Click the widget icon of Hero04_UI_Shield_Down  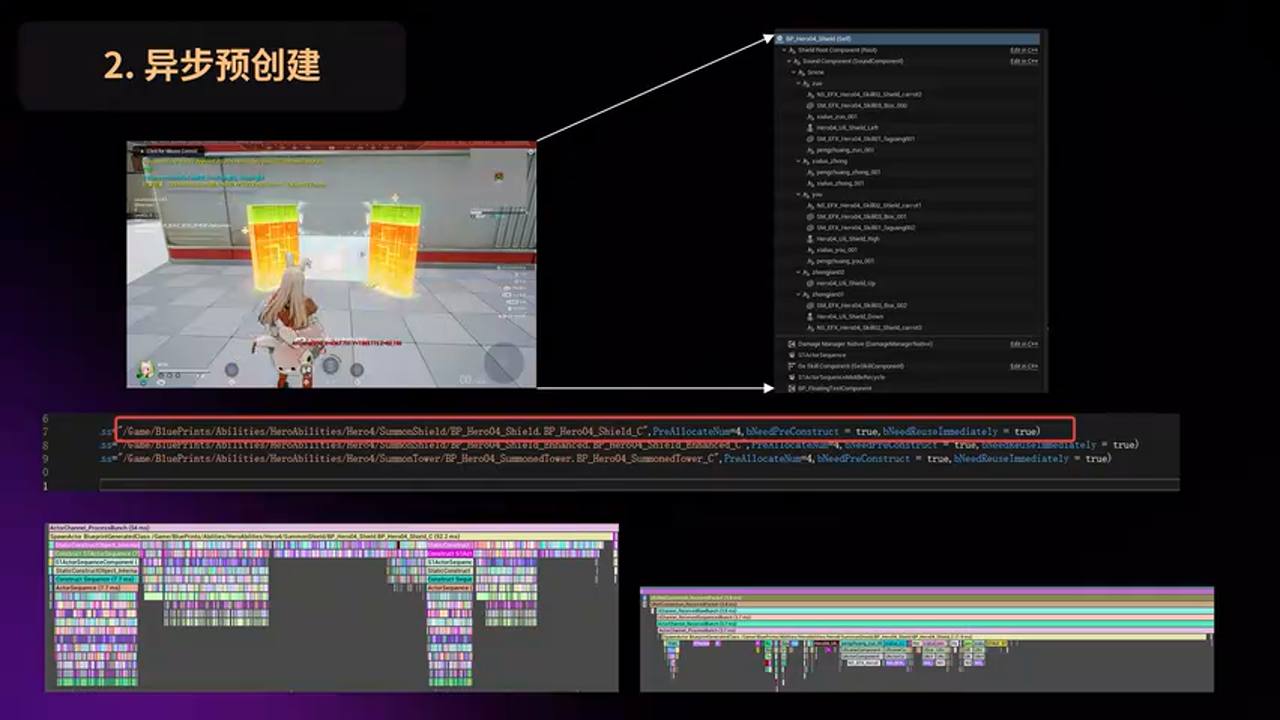(810, 316)
